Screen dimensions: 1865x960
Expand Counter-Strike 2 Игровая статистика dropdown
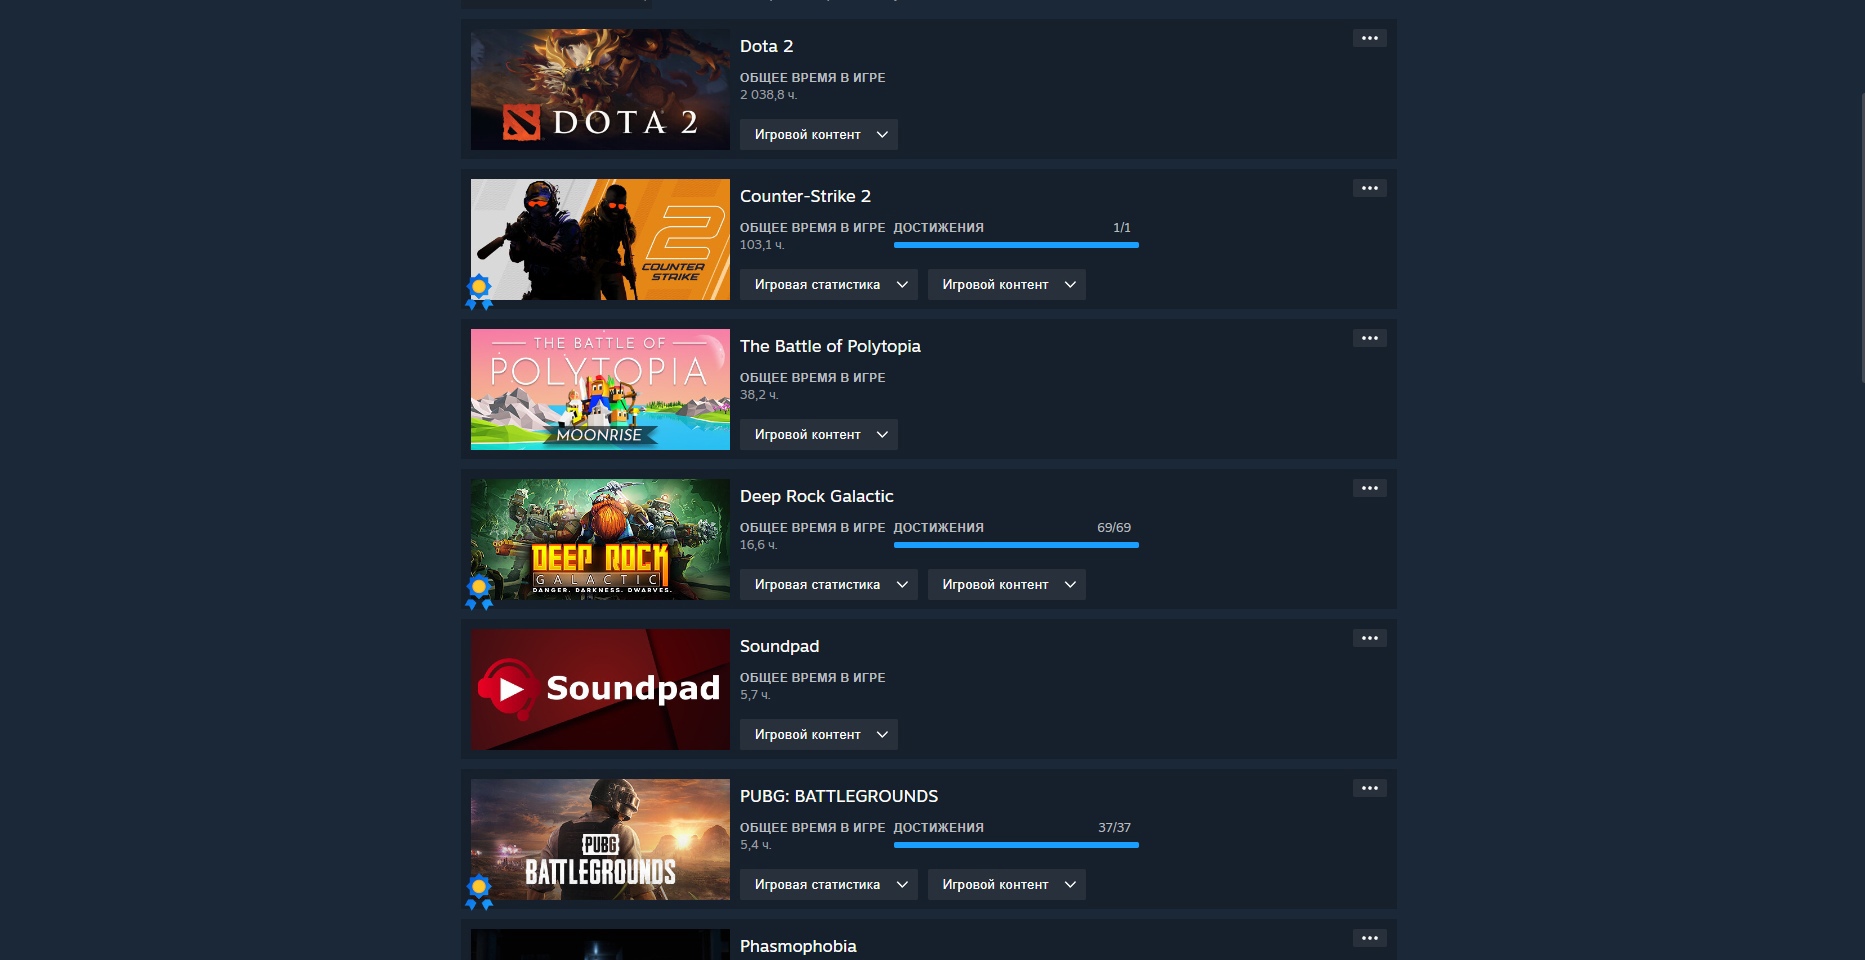tap(828, 285)
